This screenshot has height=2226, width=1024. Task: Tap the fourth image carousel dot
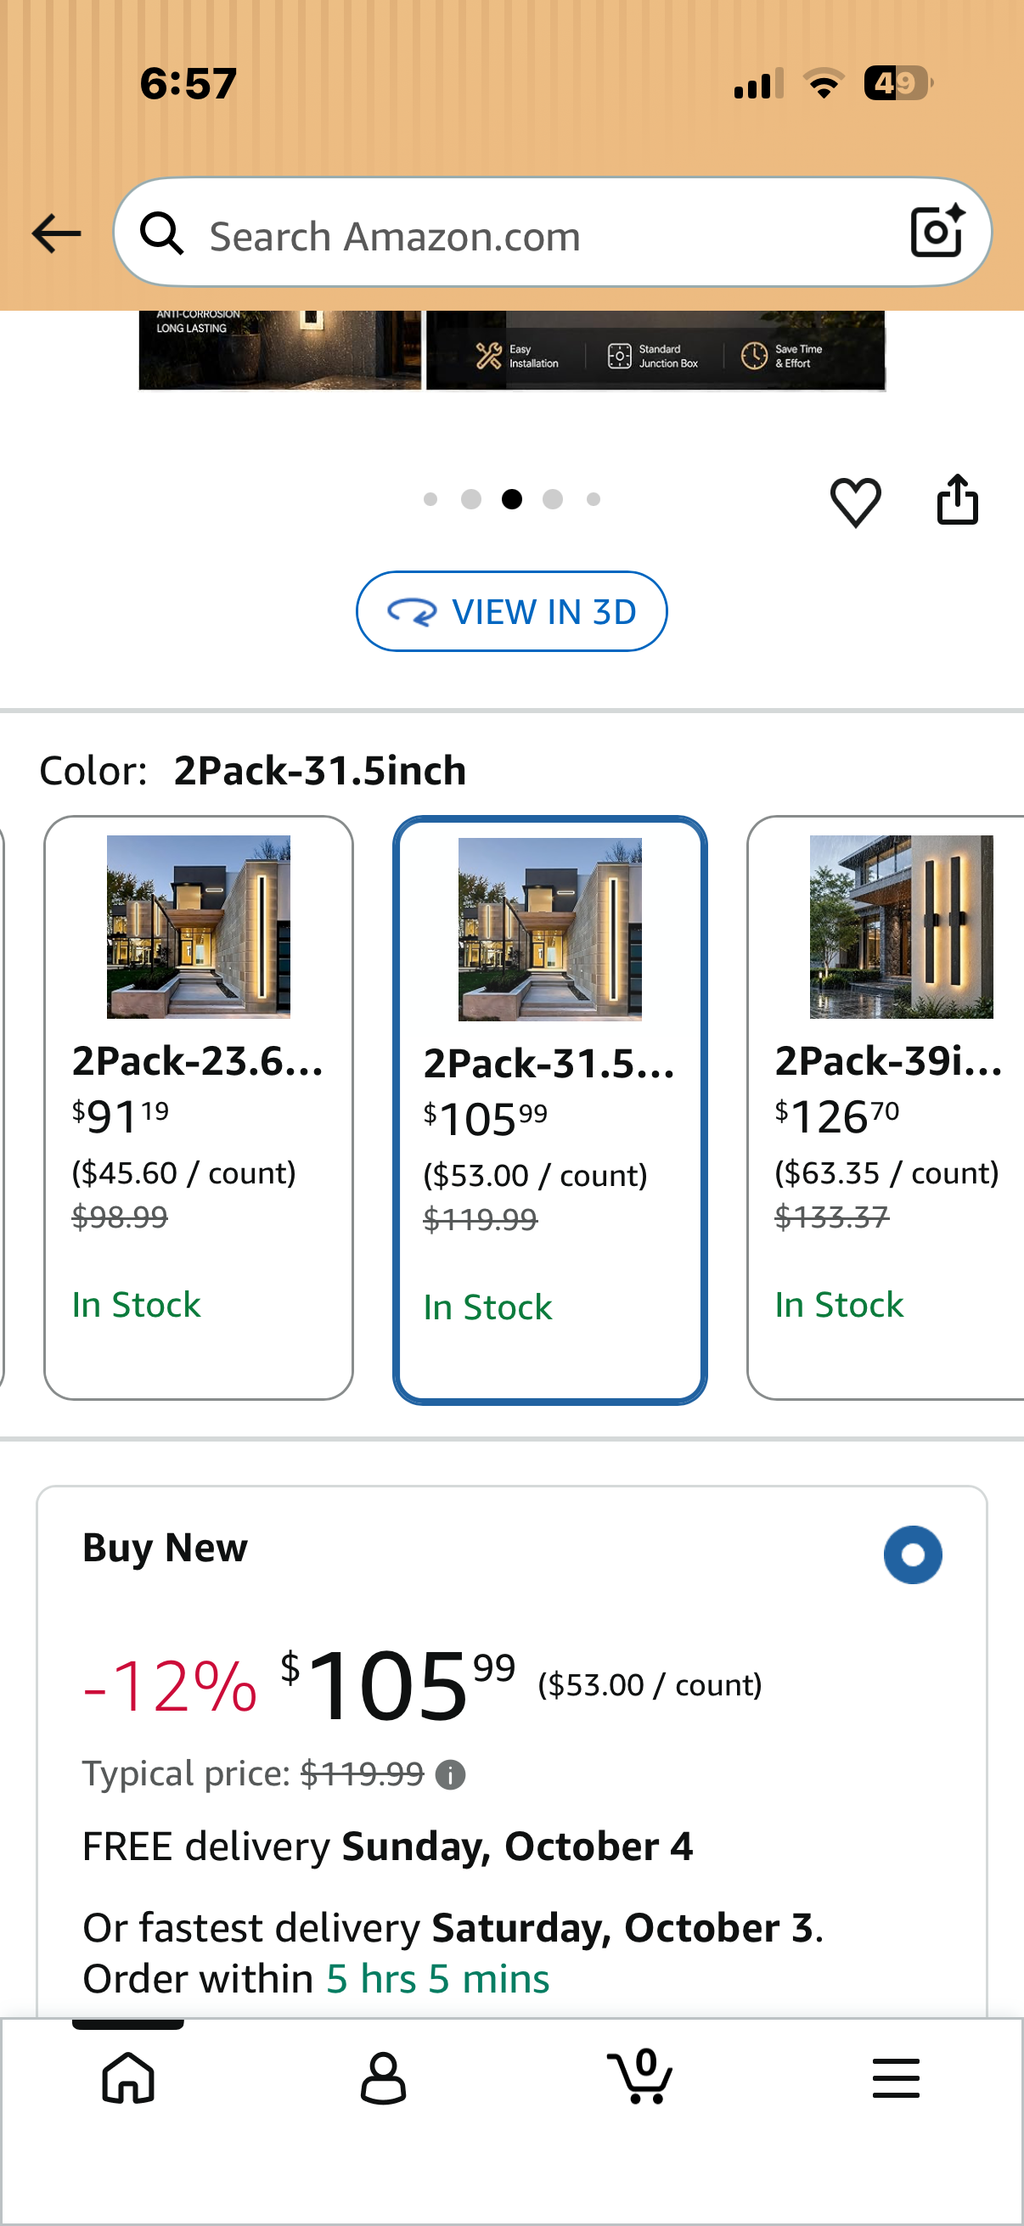(x=553, y=499)
